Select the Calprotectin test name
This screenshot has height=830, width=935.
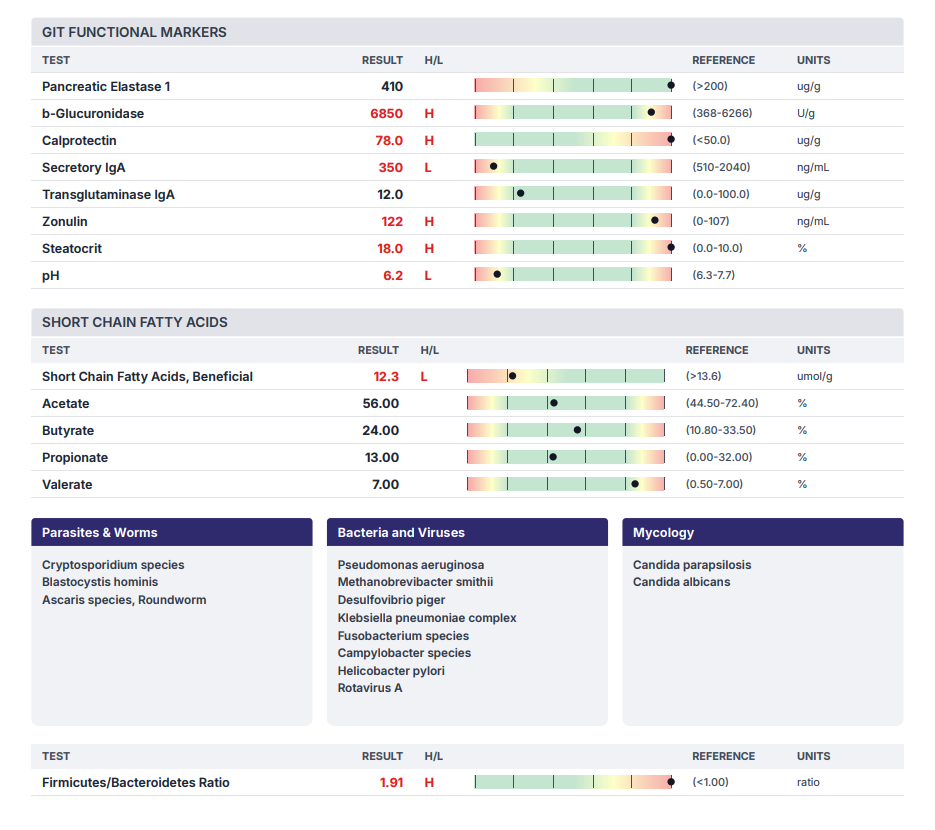(x=79, y=141)
